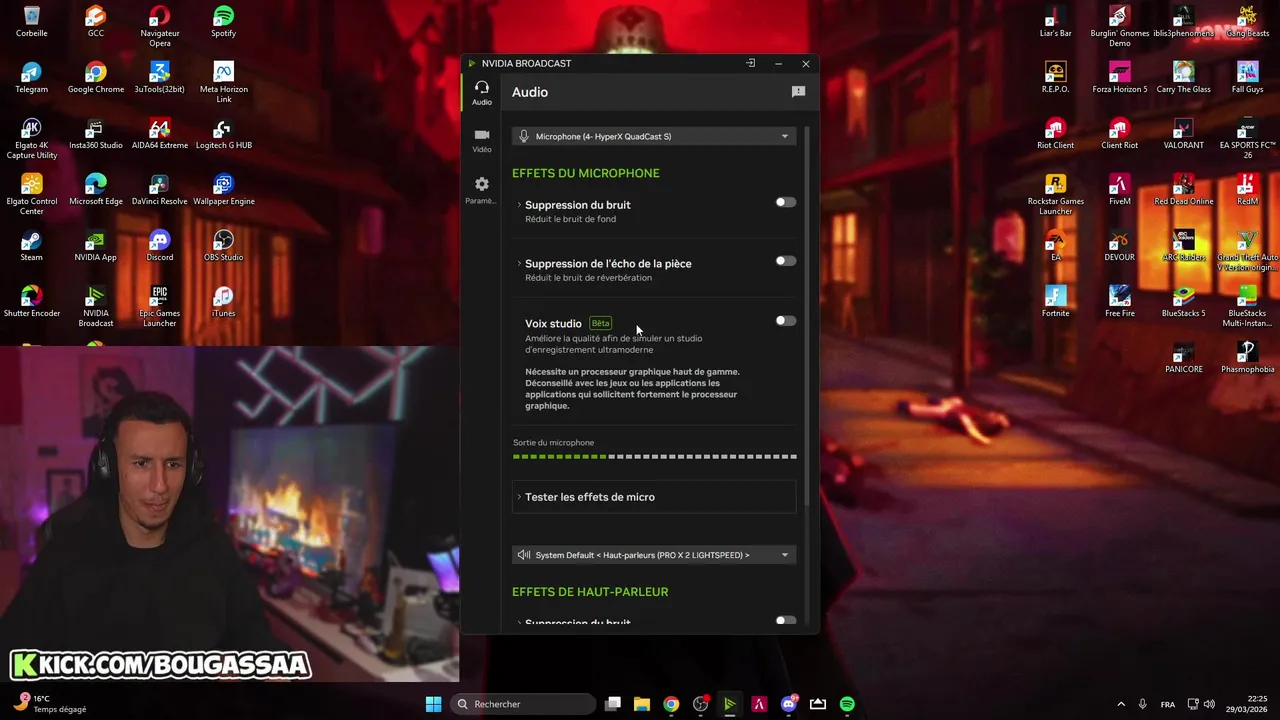Select the iTunes desktop shortcut
Image resolution: width=1280 pixels, height=720 pixels.
[224, 302]
